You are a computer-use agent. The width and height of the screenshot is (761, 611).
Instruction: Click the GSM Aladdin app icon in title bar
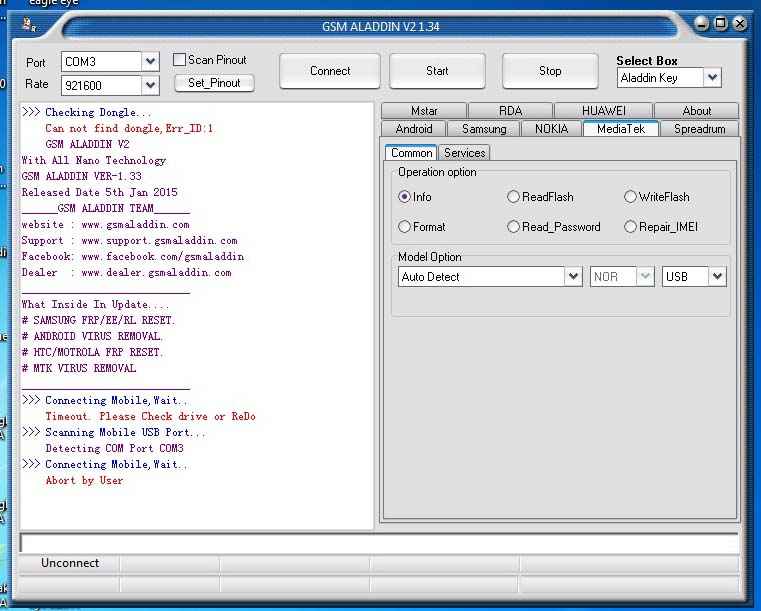pos(30,24)
